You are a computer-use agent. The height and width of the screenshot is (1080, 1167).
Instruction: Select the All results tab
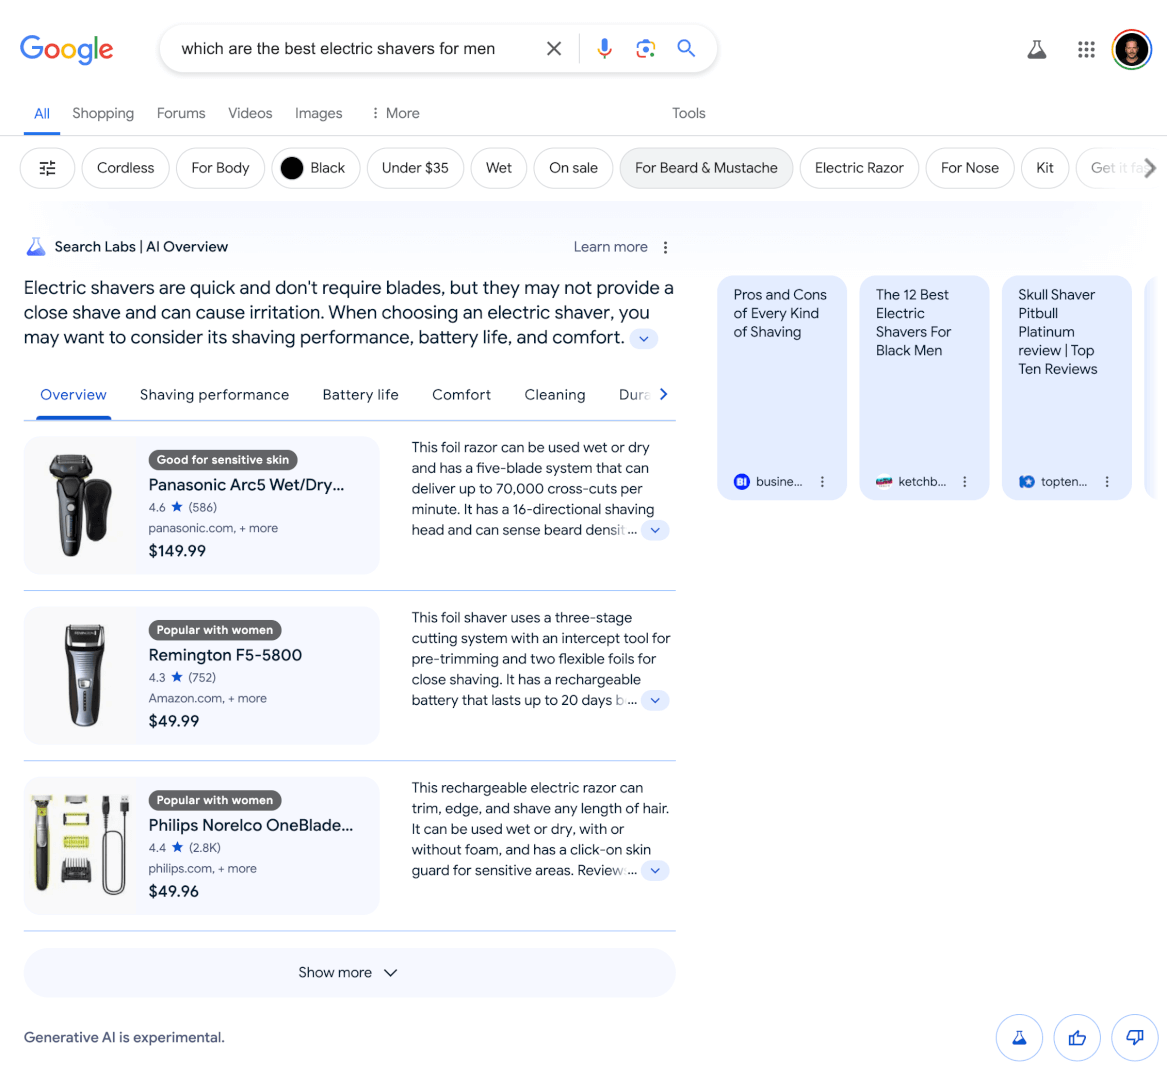coord(42,113)
